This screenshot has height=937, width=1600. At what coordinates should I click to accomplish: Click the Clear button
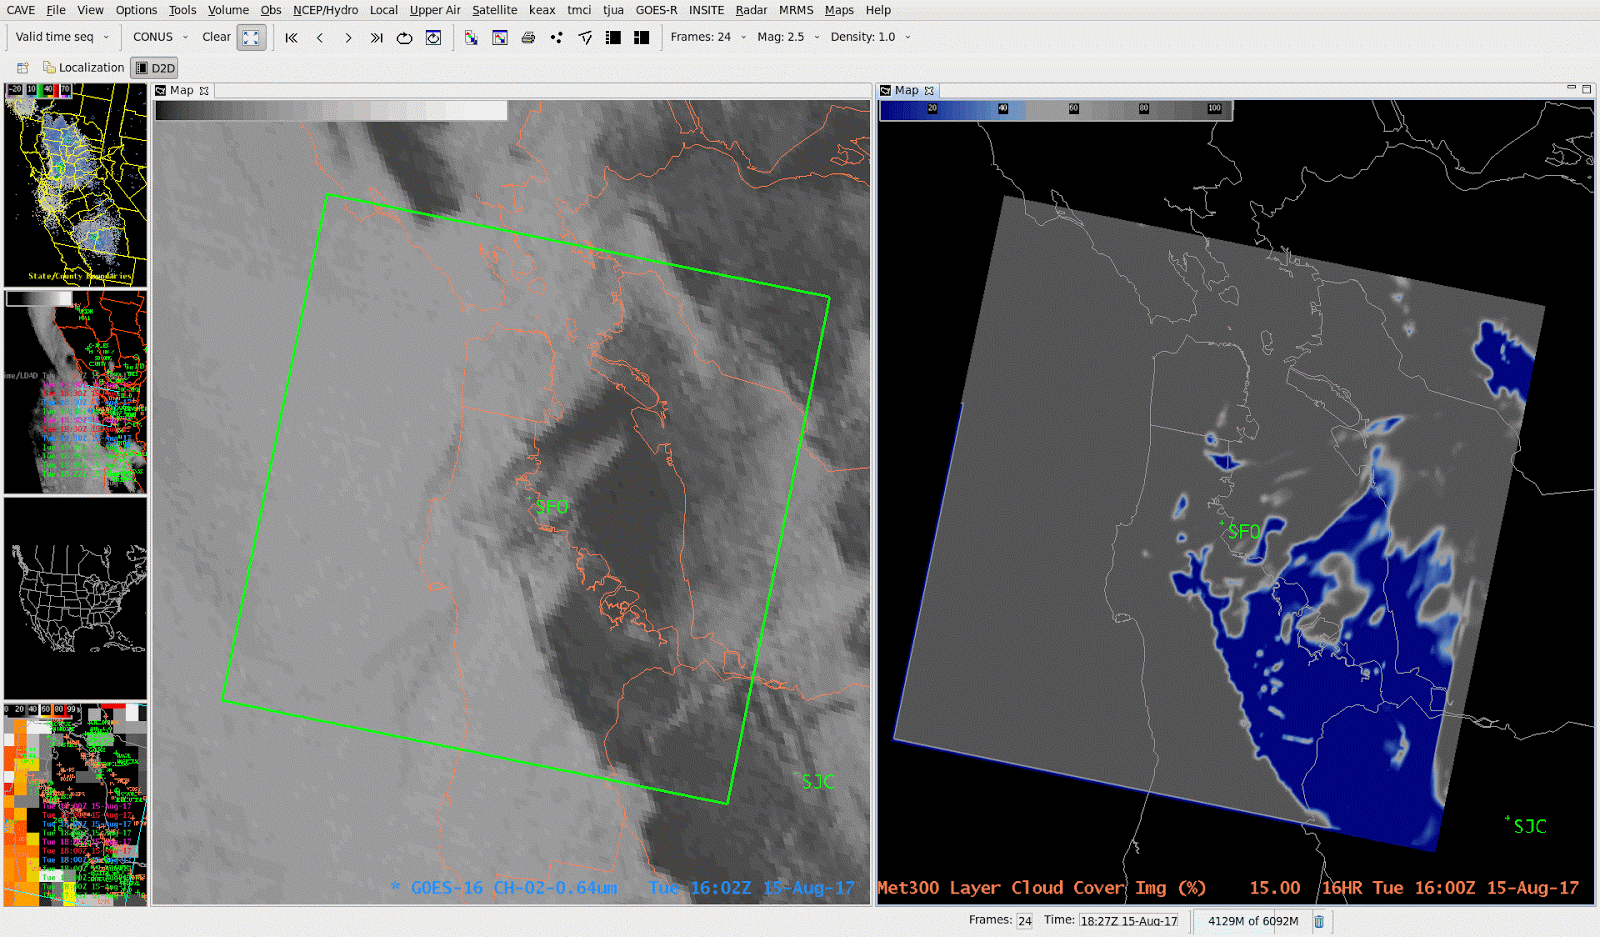click(216, 37)
